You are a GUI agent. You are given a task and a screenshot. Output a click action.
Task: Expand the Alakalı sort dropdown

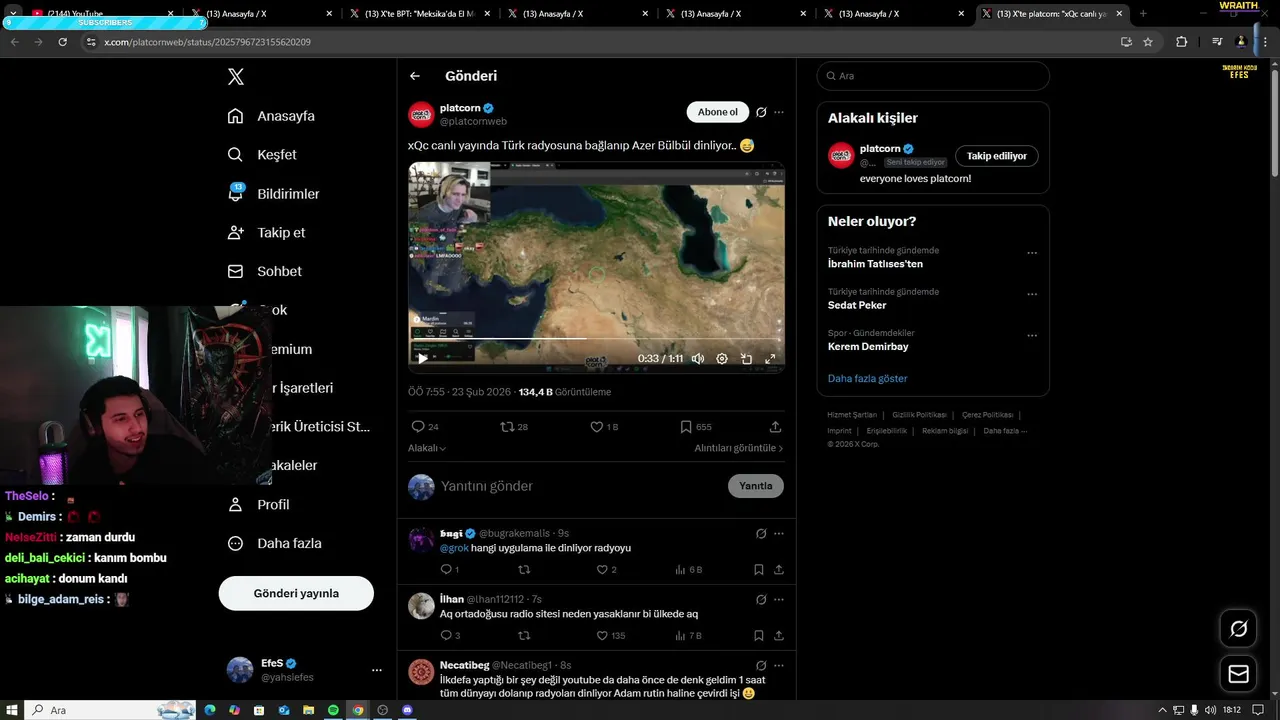click(x=427, y=448)
